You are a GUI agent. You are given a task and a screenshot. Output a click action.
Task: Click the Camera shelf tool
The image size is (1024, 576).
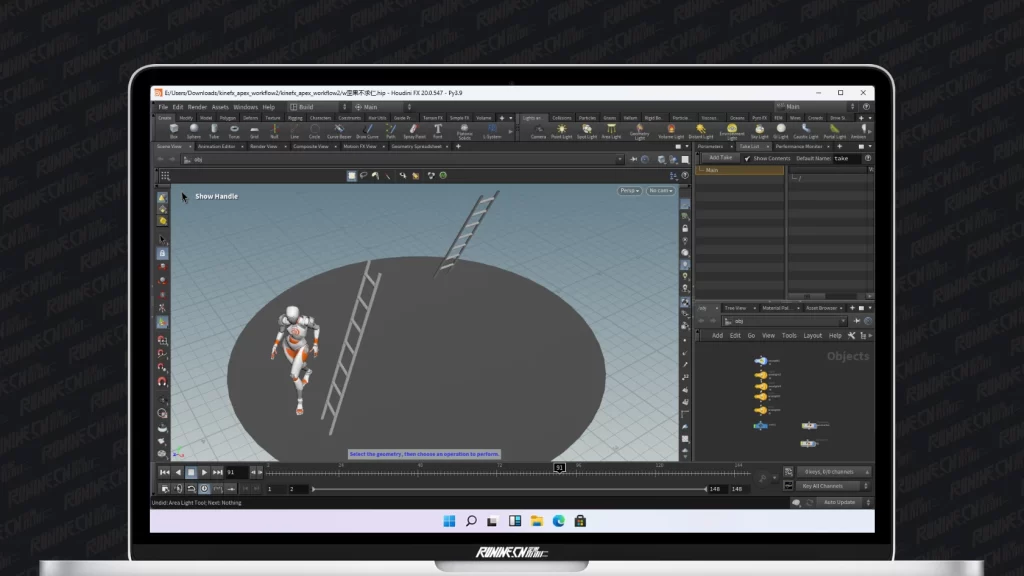coord(538,130)
